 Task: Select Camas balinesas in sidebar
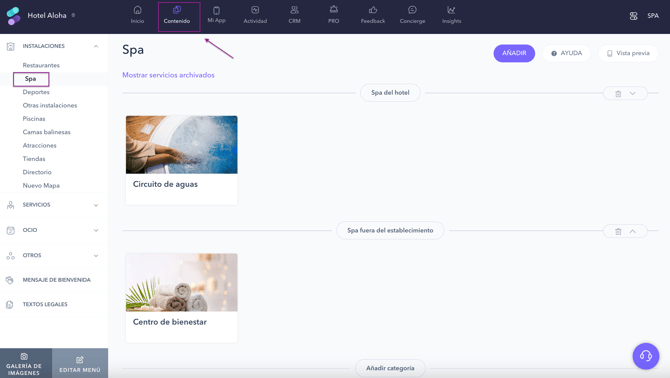point(47,132)
